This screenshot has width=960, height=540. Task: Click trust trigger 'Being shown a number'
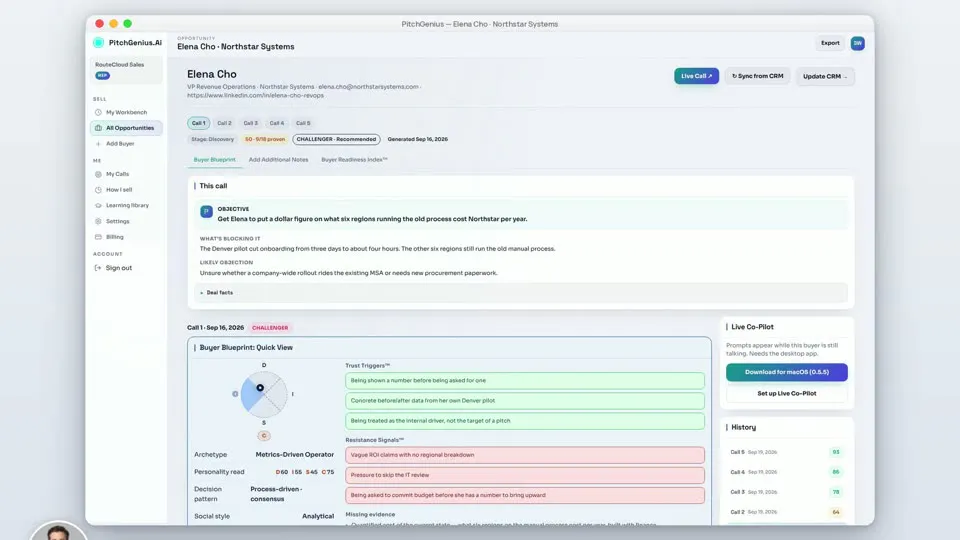525,380
